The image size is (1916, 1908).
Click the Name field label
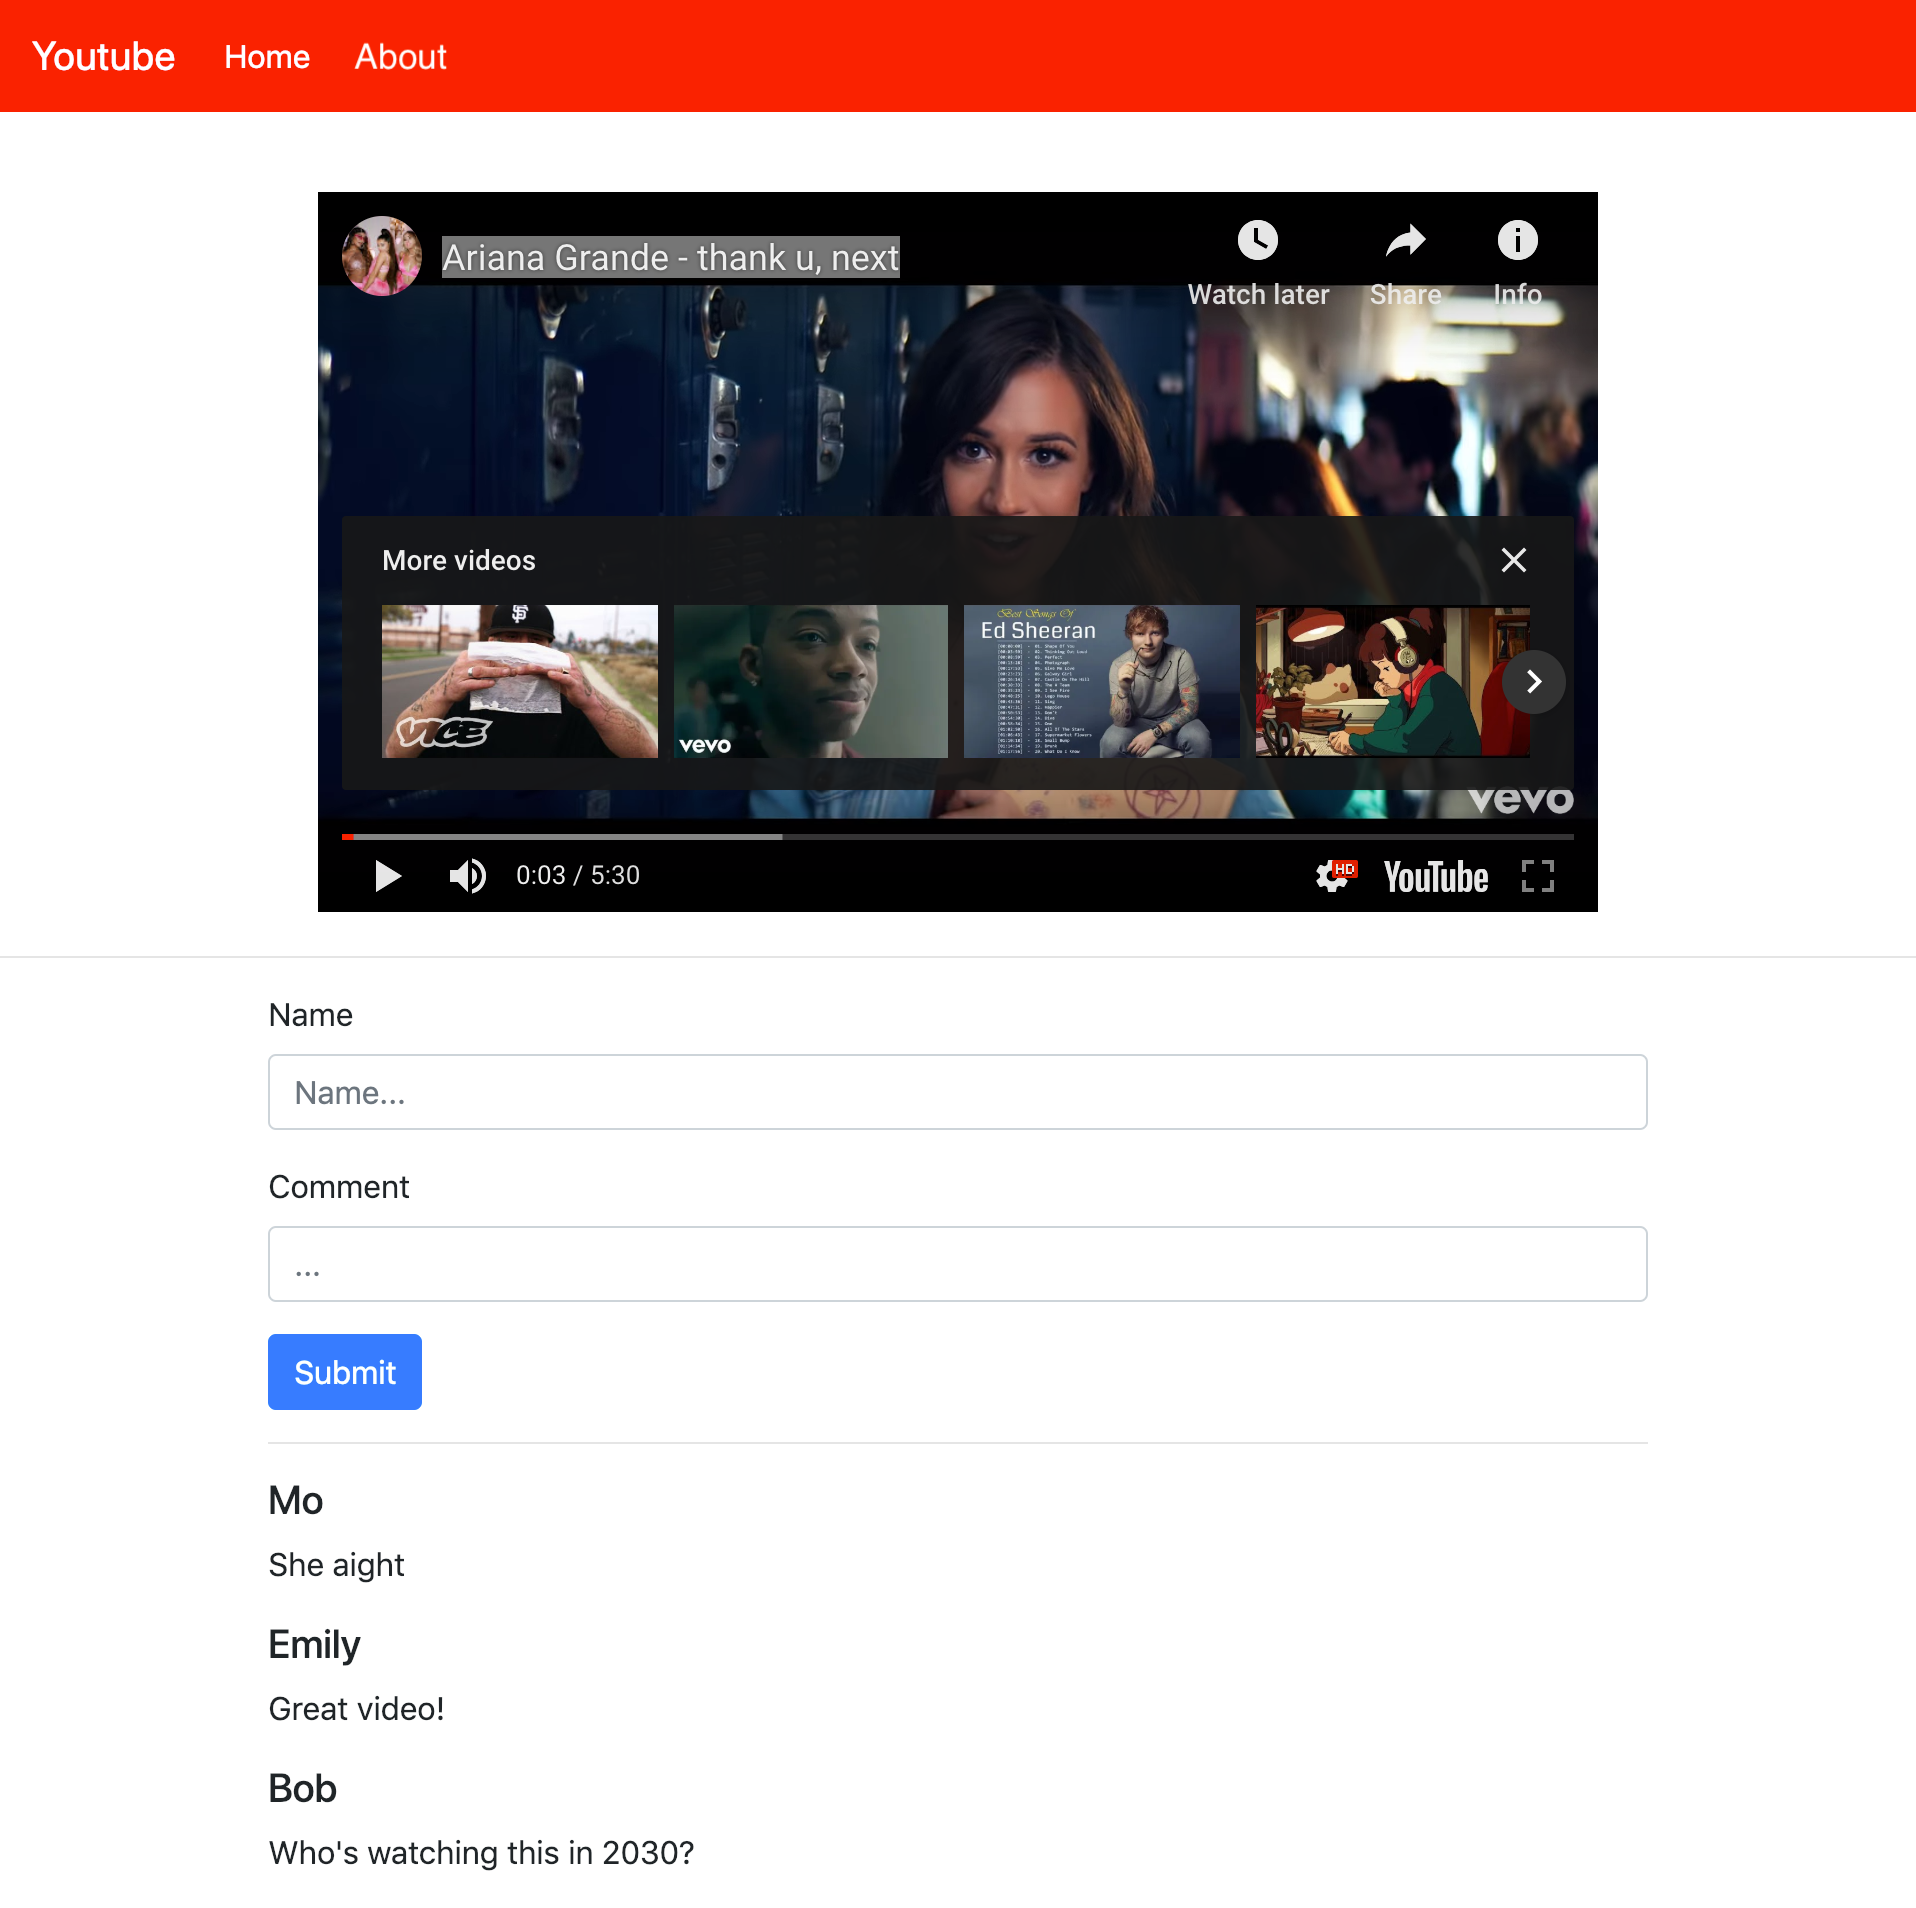click(x=310, y=1015)
